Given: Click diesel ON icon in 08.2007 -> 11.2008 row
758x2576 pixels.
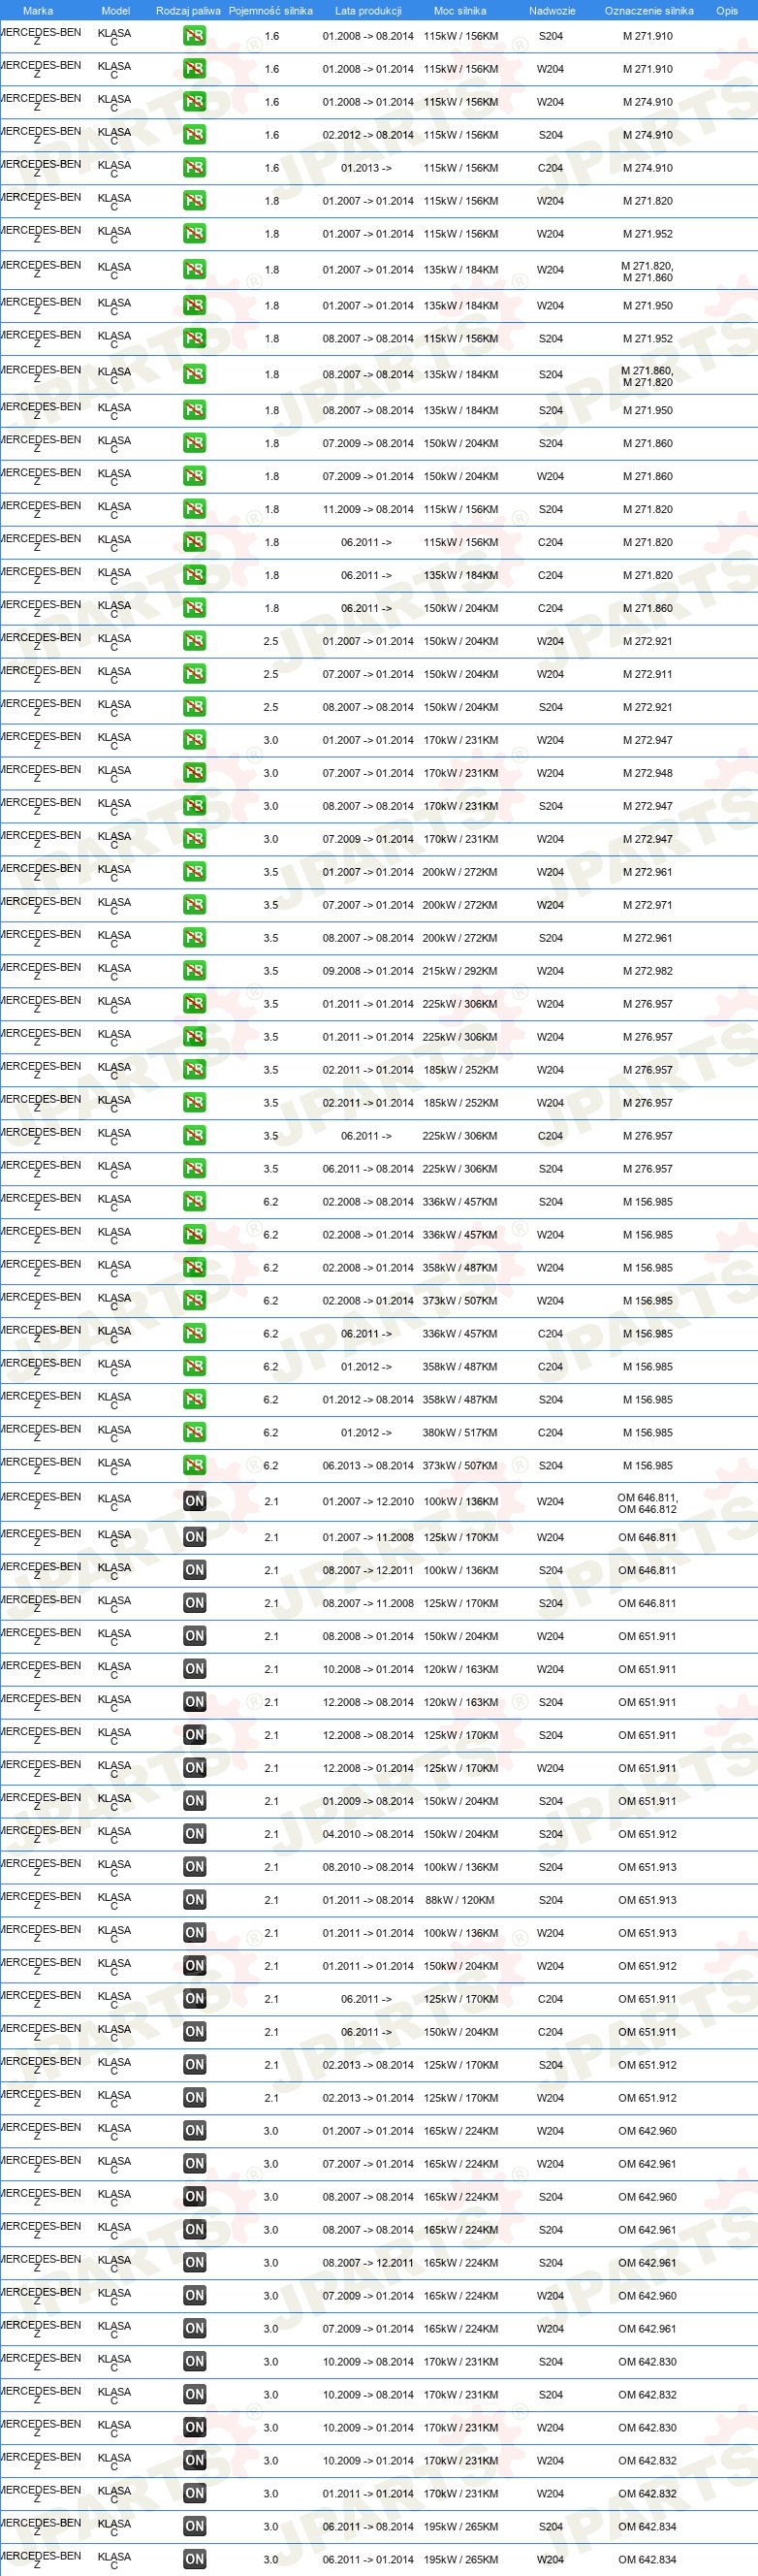Looking at the screenshot, I should [x=194, y=1603].
